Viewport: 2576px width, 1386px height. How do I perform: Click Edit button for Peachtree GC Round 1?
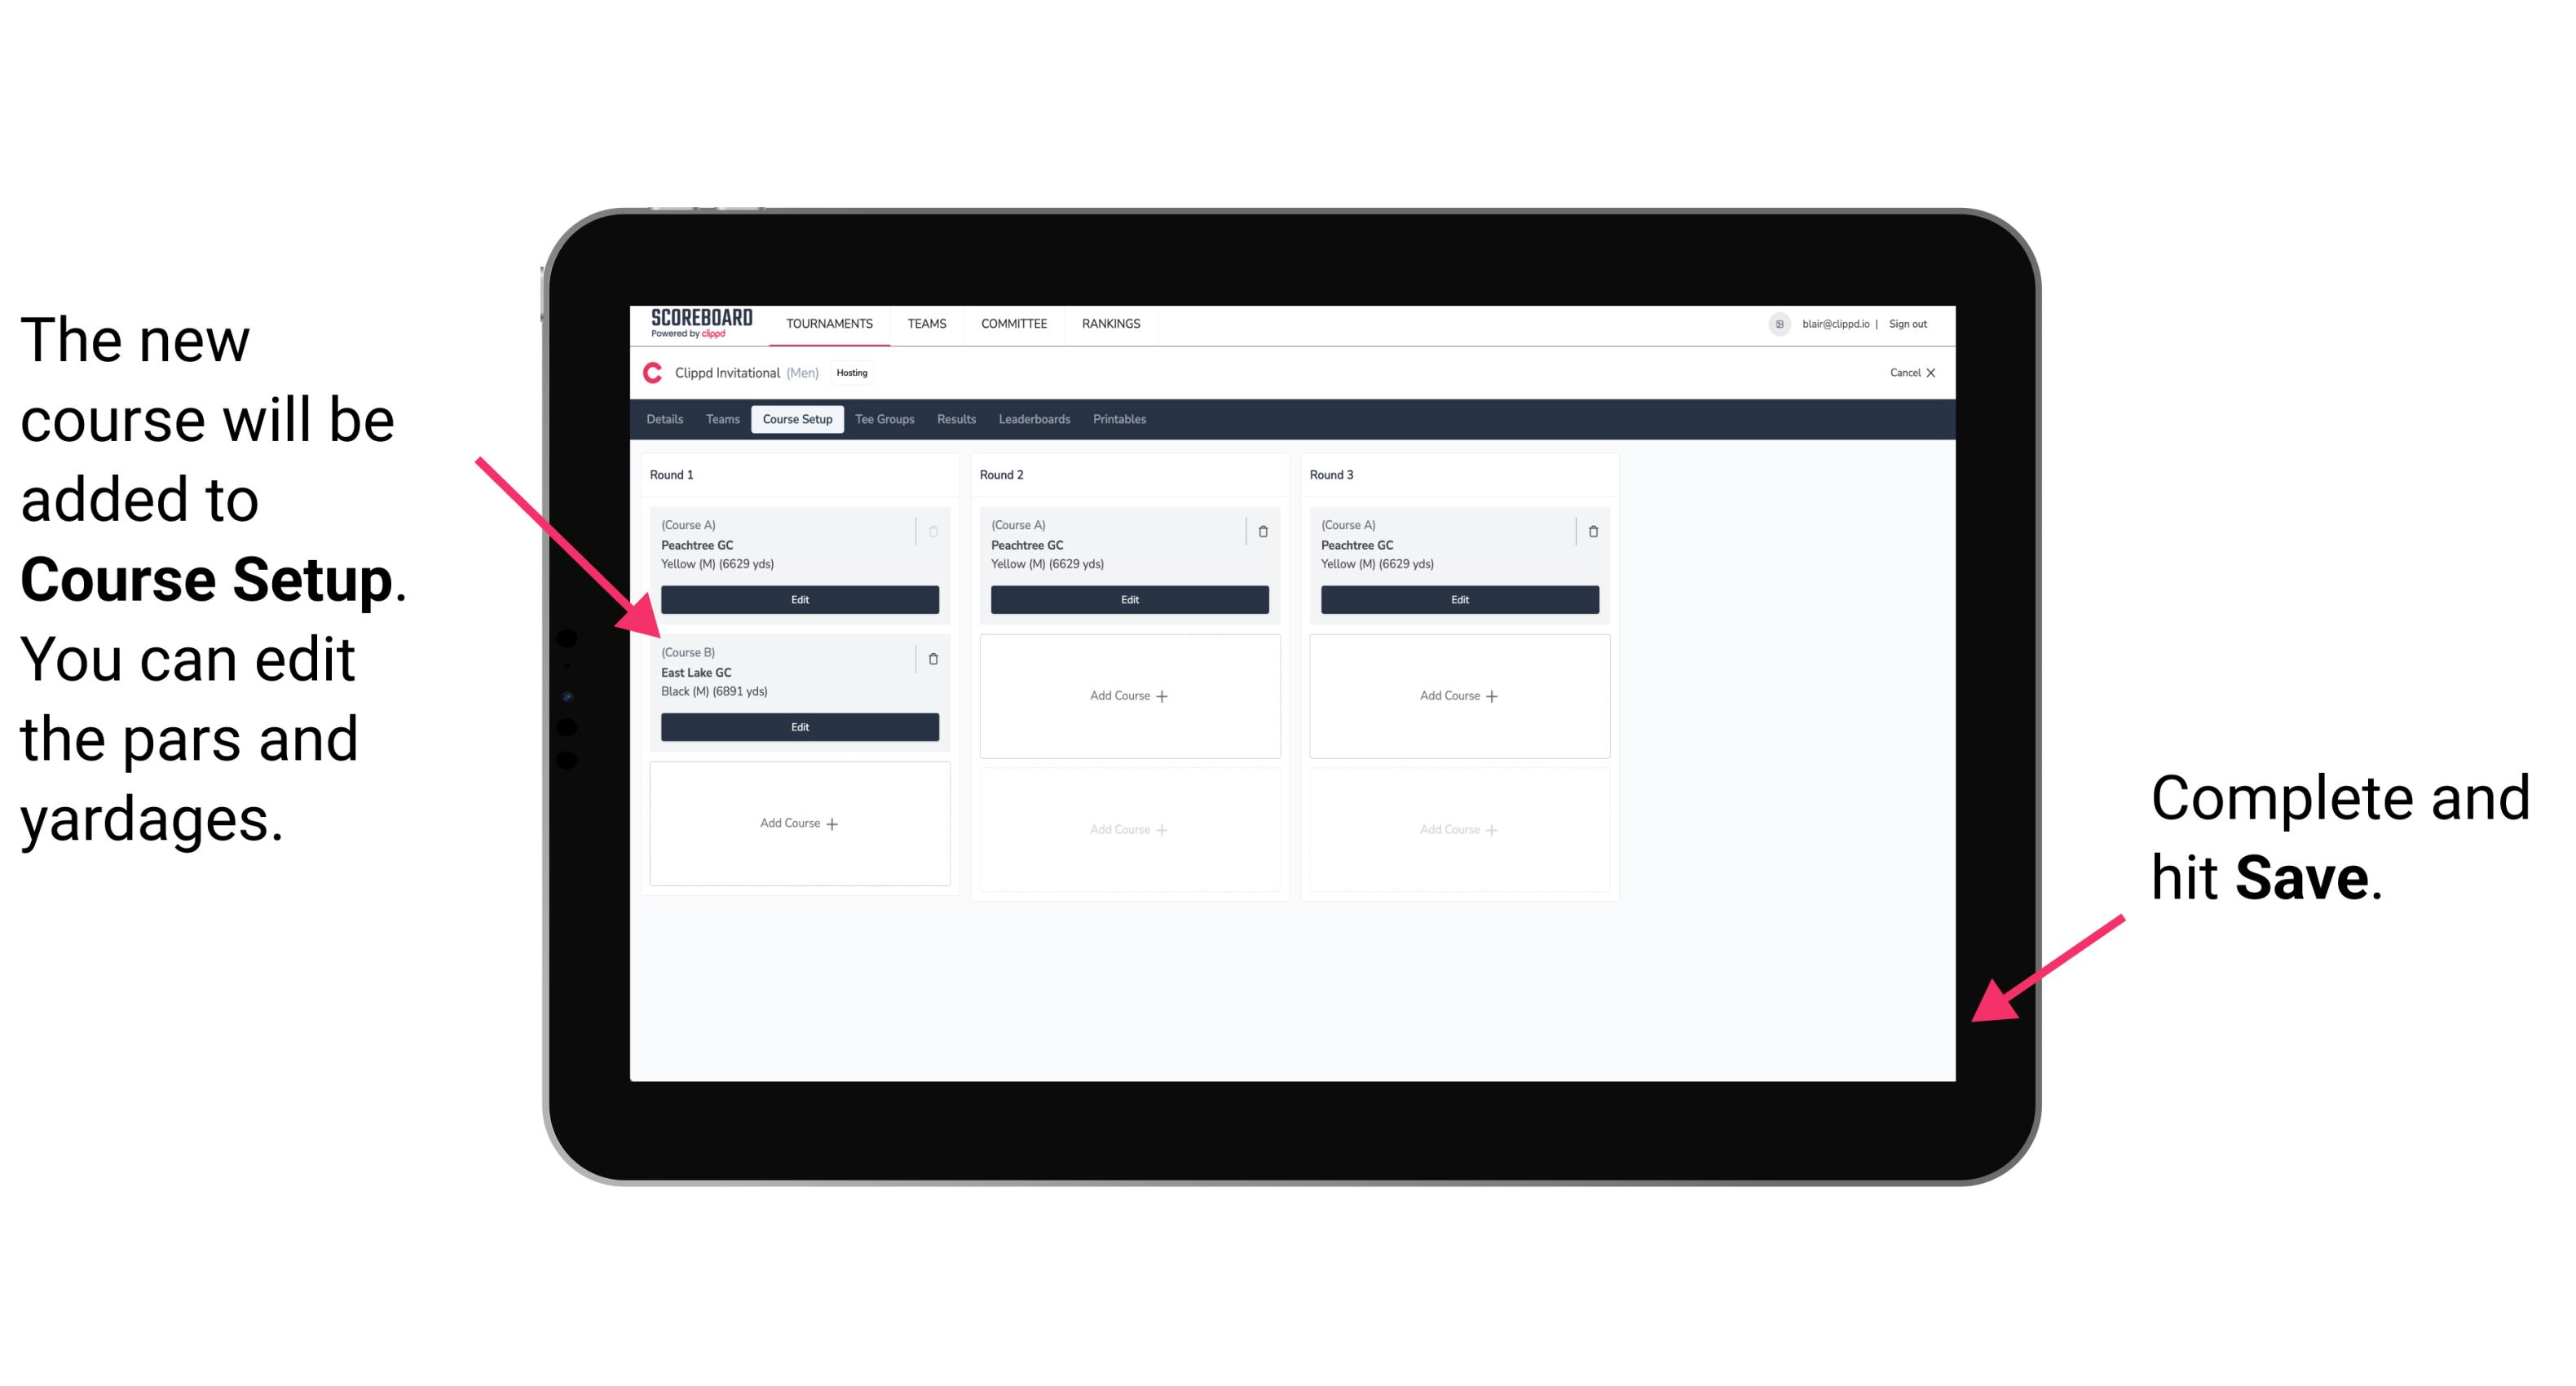pyautogui.click(x=798, y=599)
